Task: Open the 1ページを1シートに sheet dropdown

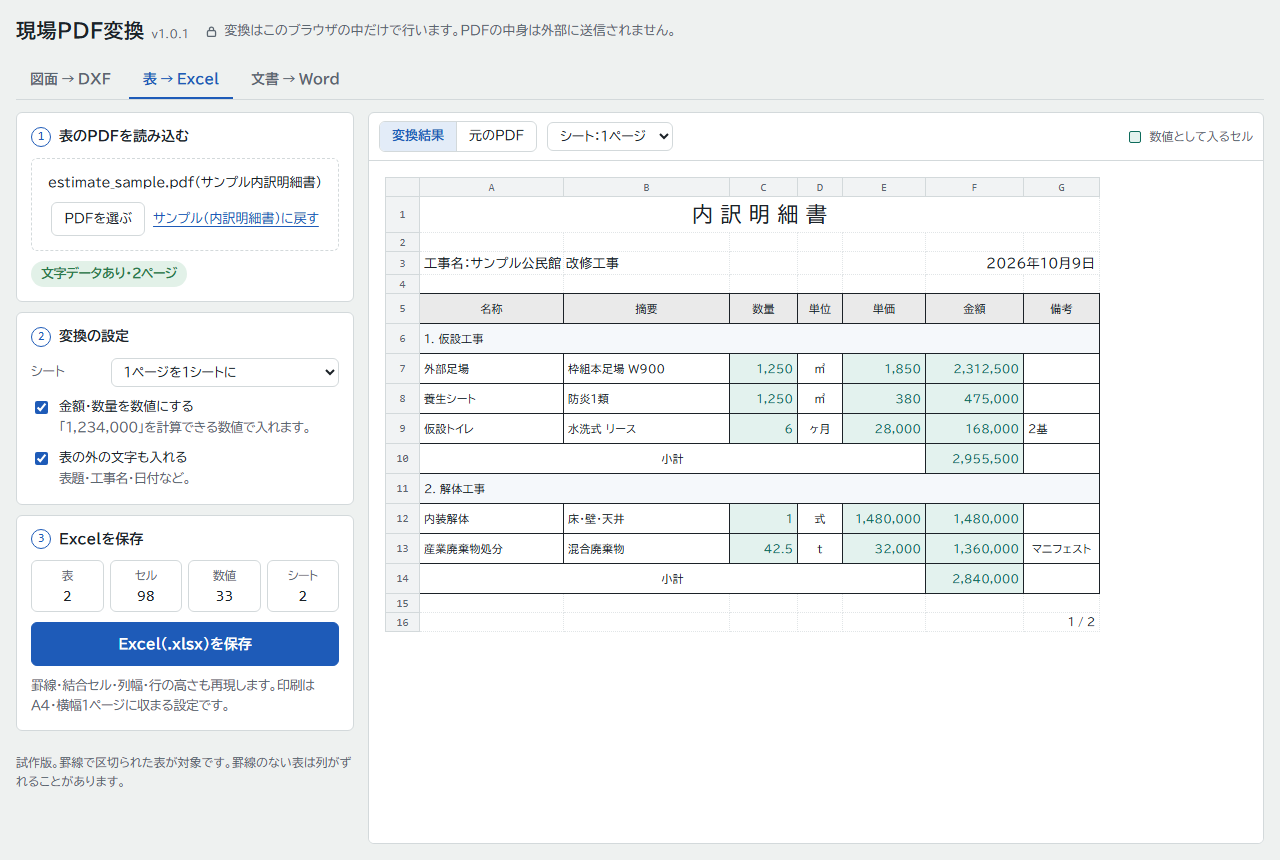Action: coord(225,372)
